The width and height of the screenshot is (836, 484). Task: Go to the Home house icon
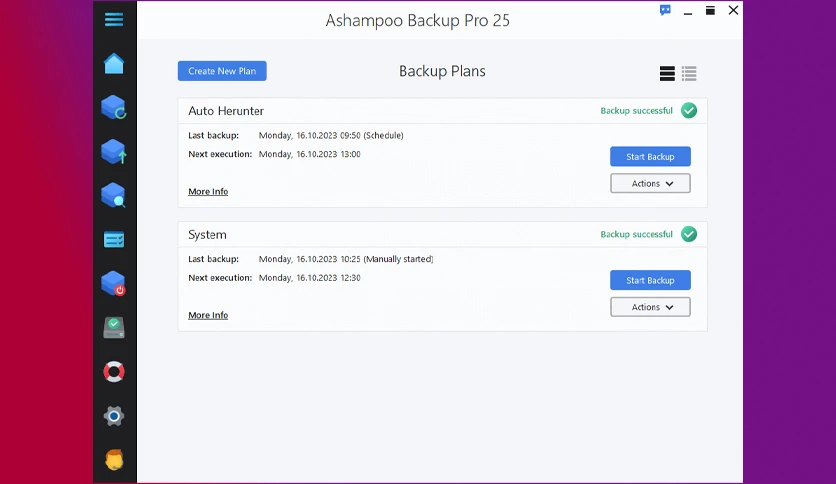pos(114,64)
